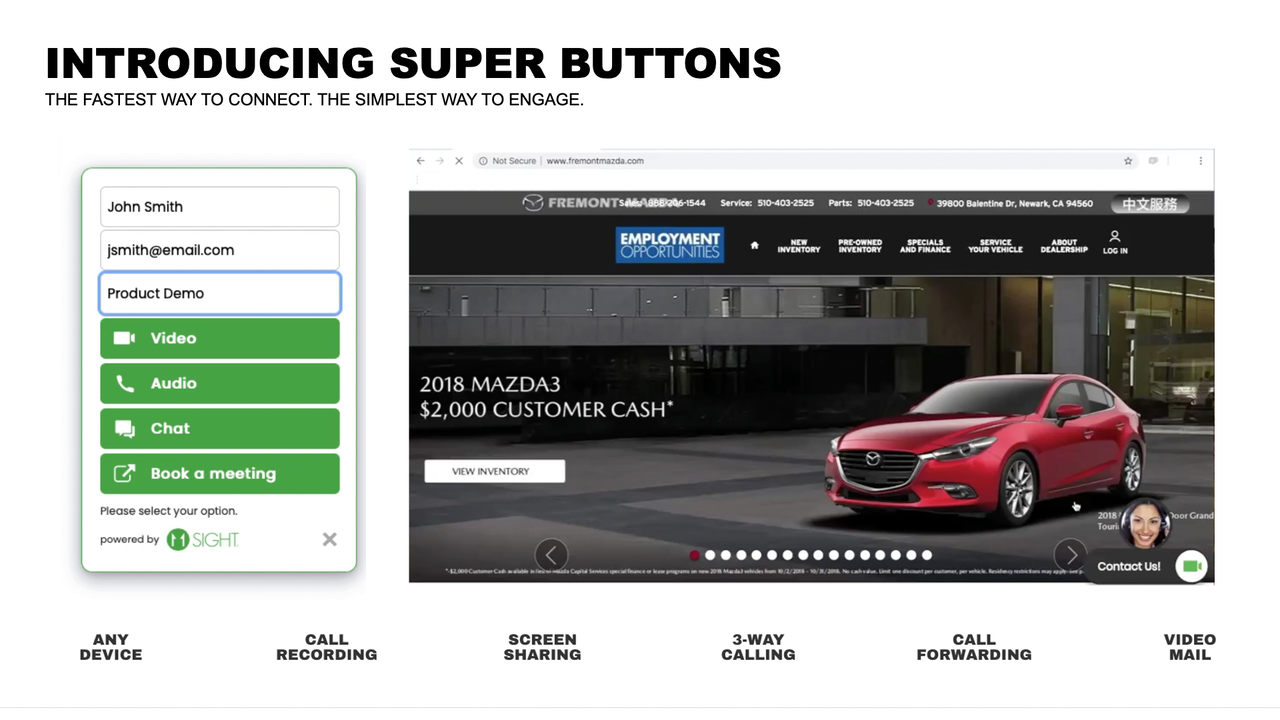Click the View Inventory button

[494, 471]
